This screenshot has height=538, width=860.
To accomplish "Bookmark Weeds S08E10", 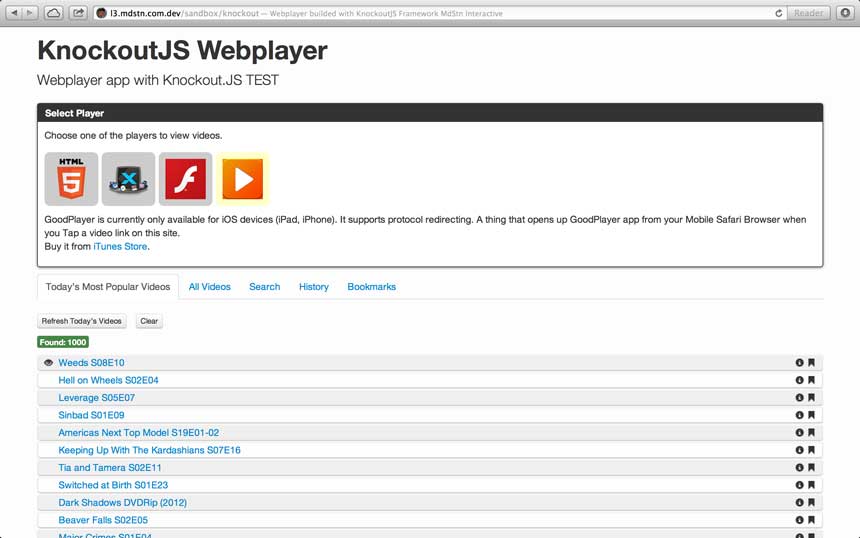I will 811,363.
